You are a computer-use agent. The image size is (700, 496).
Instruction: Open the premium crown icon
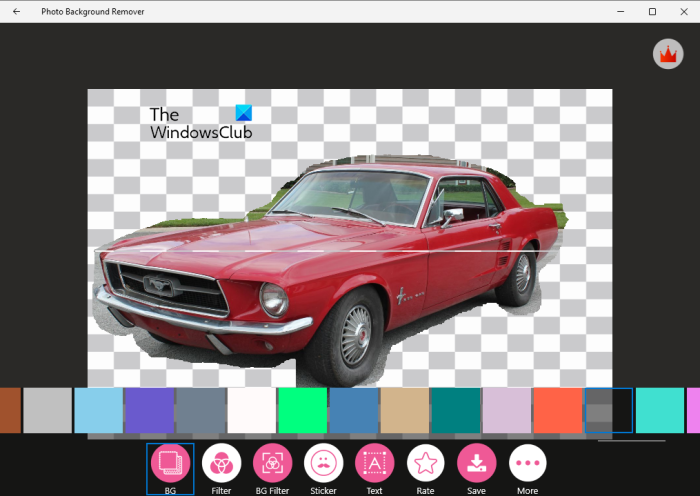(668, 54)
